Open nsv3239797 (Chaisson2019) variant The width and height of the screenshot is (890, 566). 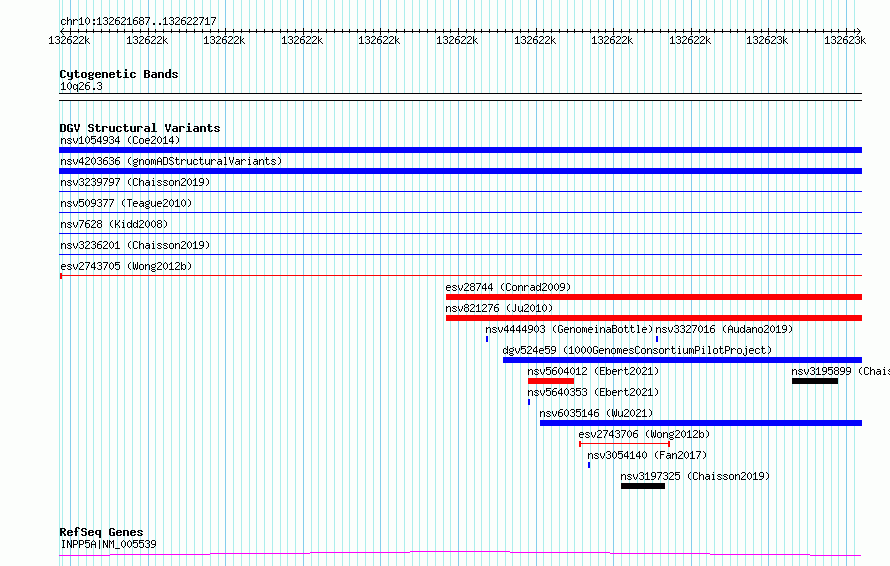point(135,182)
